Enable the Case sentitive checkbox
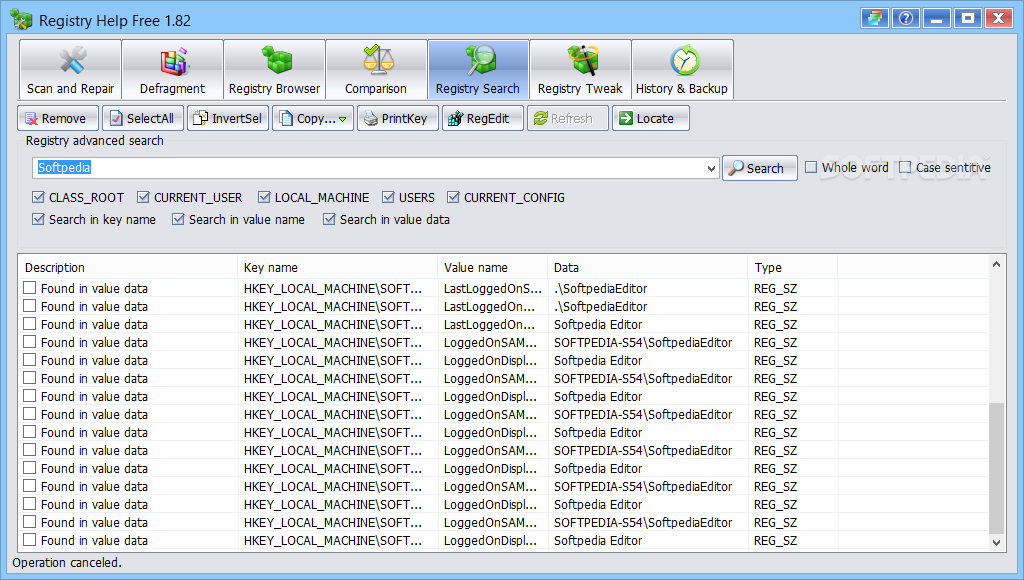 coord(905,167)
